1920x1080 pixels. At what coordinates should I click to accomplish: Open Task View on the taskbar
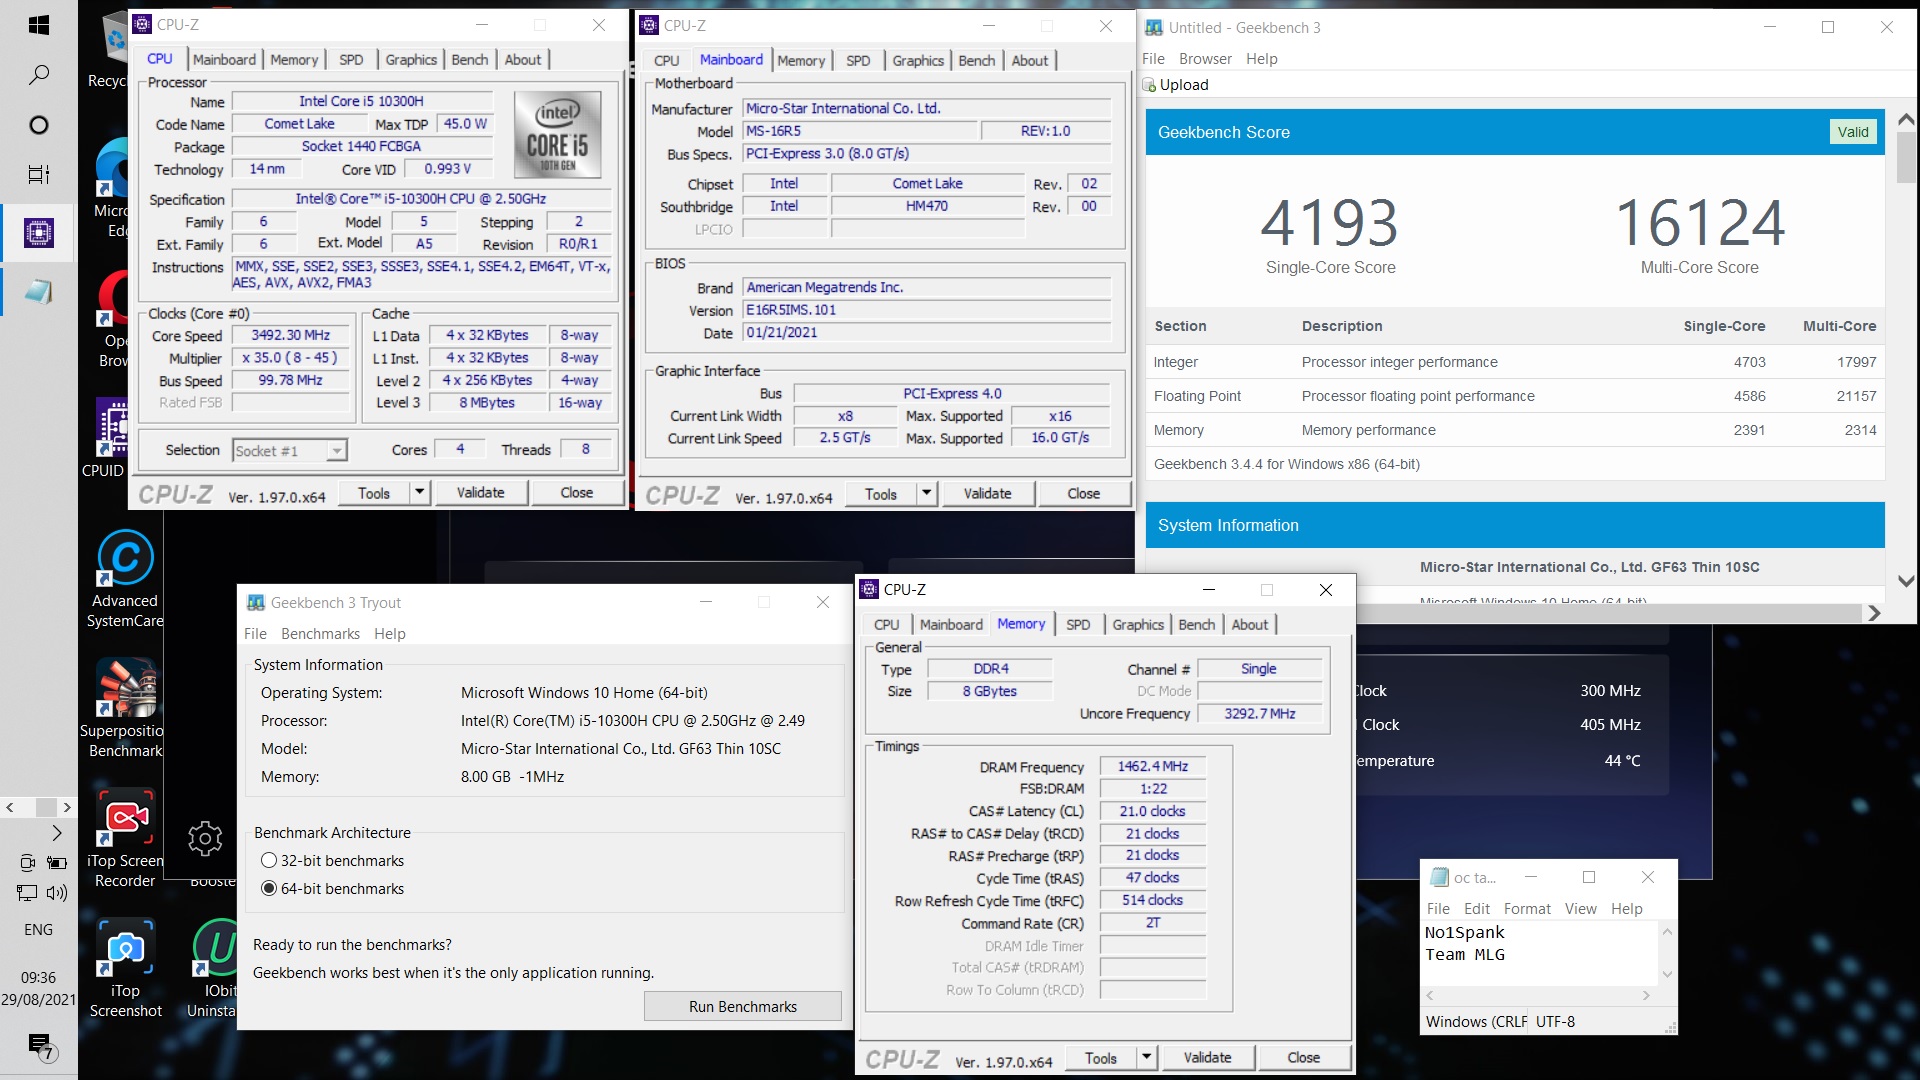(38, 175)
